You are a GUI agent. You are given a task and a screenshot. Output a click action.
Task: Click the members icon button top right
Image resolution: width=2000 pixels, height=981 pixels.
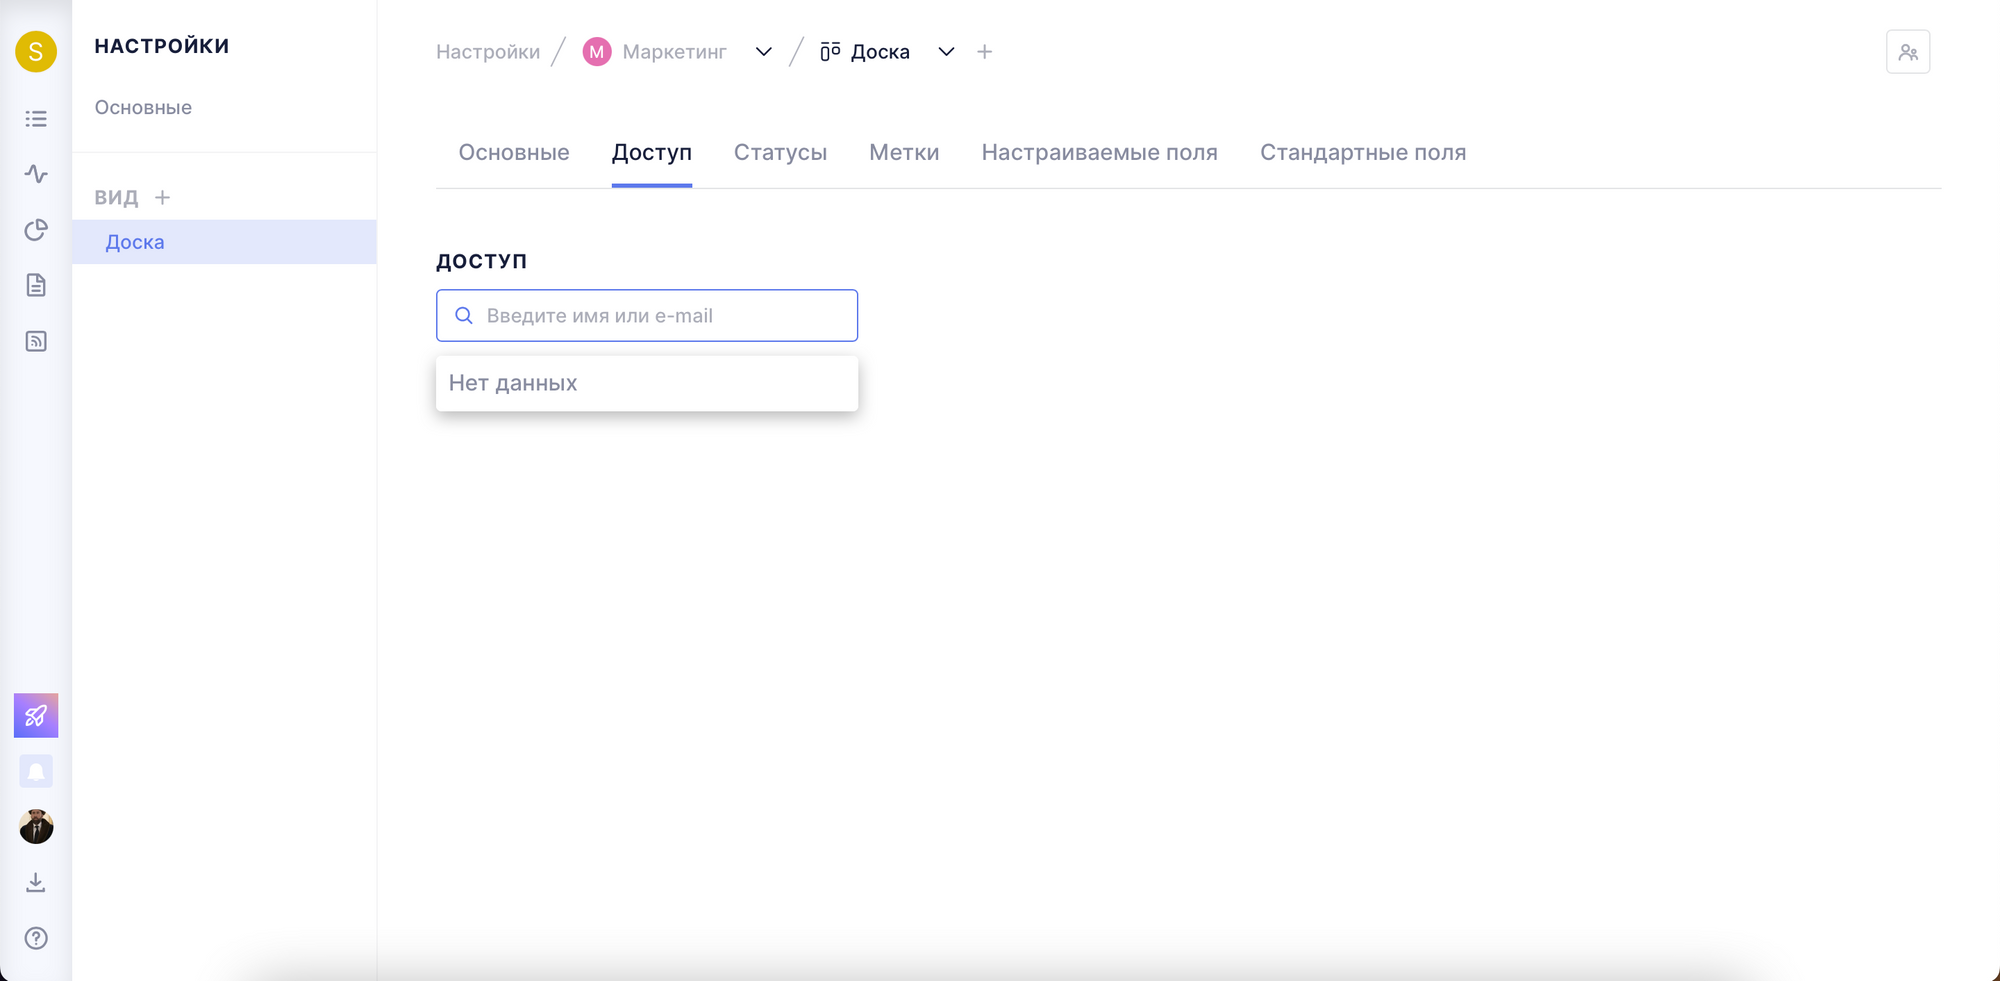pyautogui.click(x=1907, y=52)
